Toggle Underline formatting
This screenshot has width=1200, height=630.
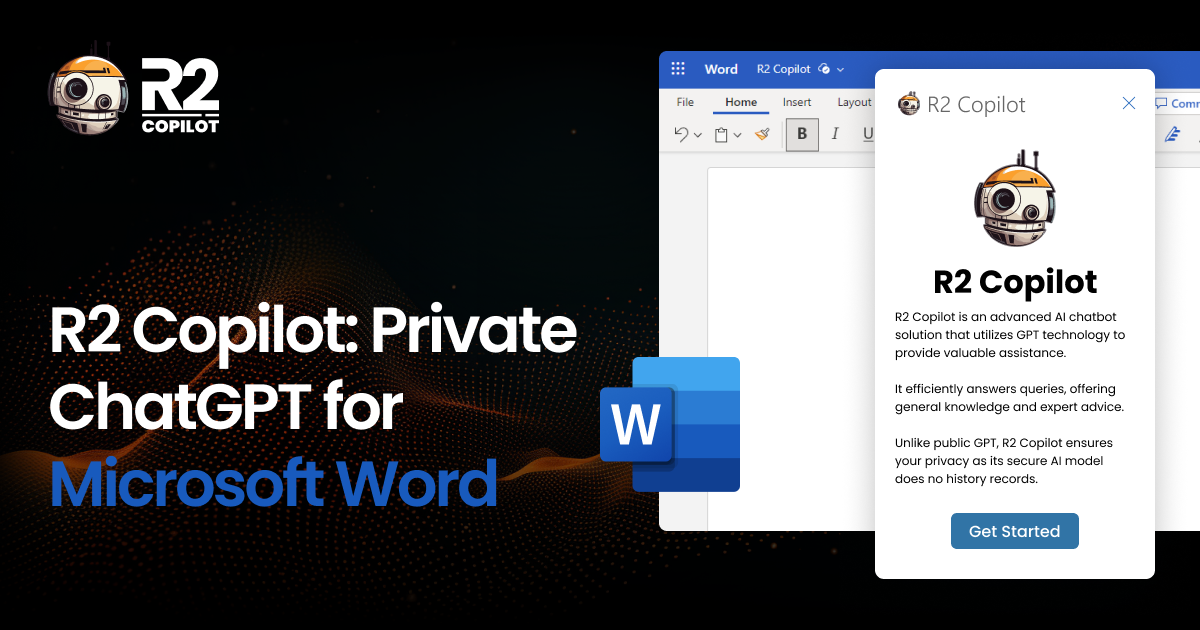867,133
